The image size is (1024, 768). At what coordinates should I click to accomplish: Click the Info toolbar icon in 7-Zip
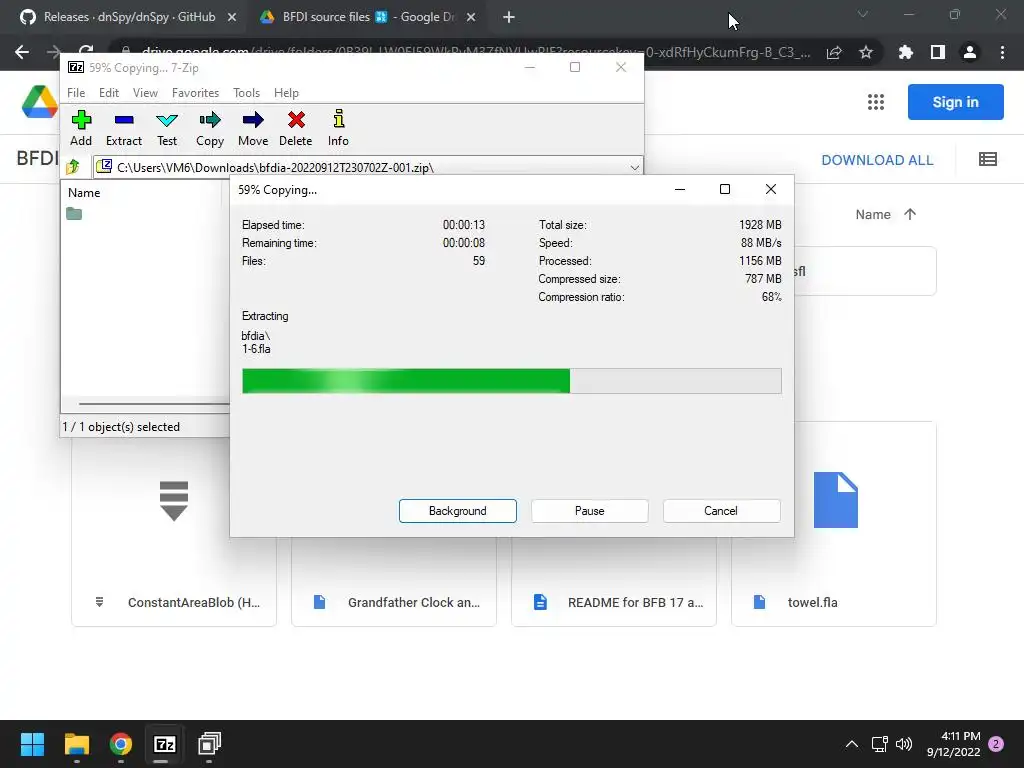tap(338, 128)
